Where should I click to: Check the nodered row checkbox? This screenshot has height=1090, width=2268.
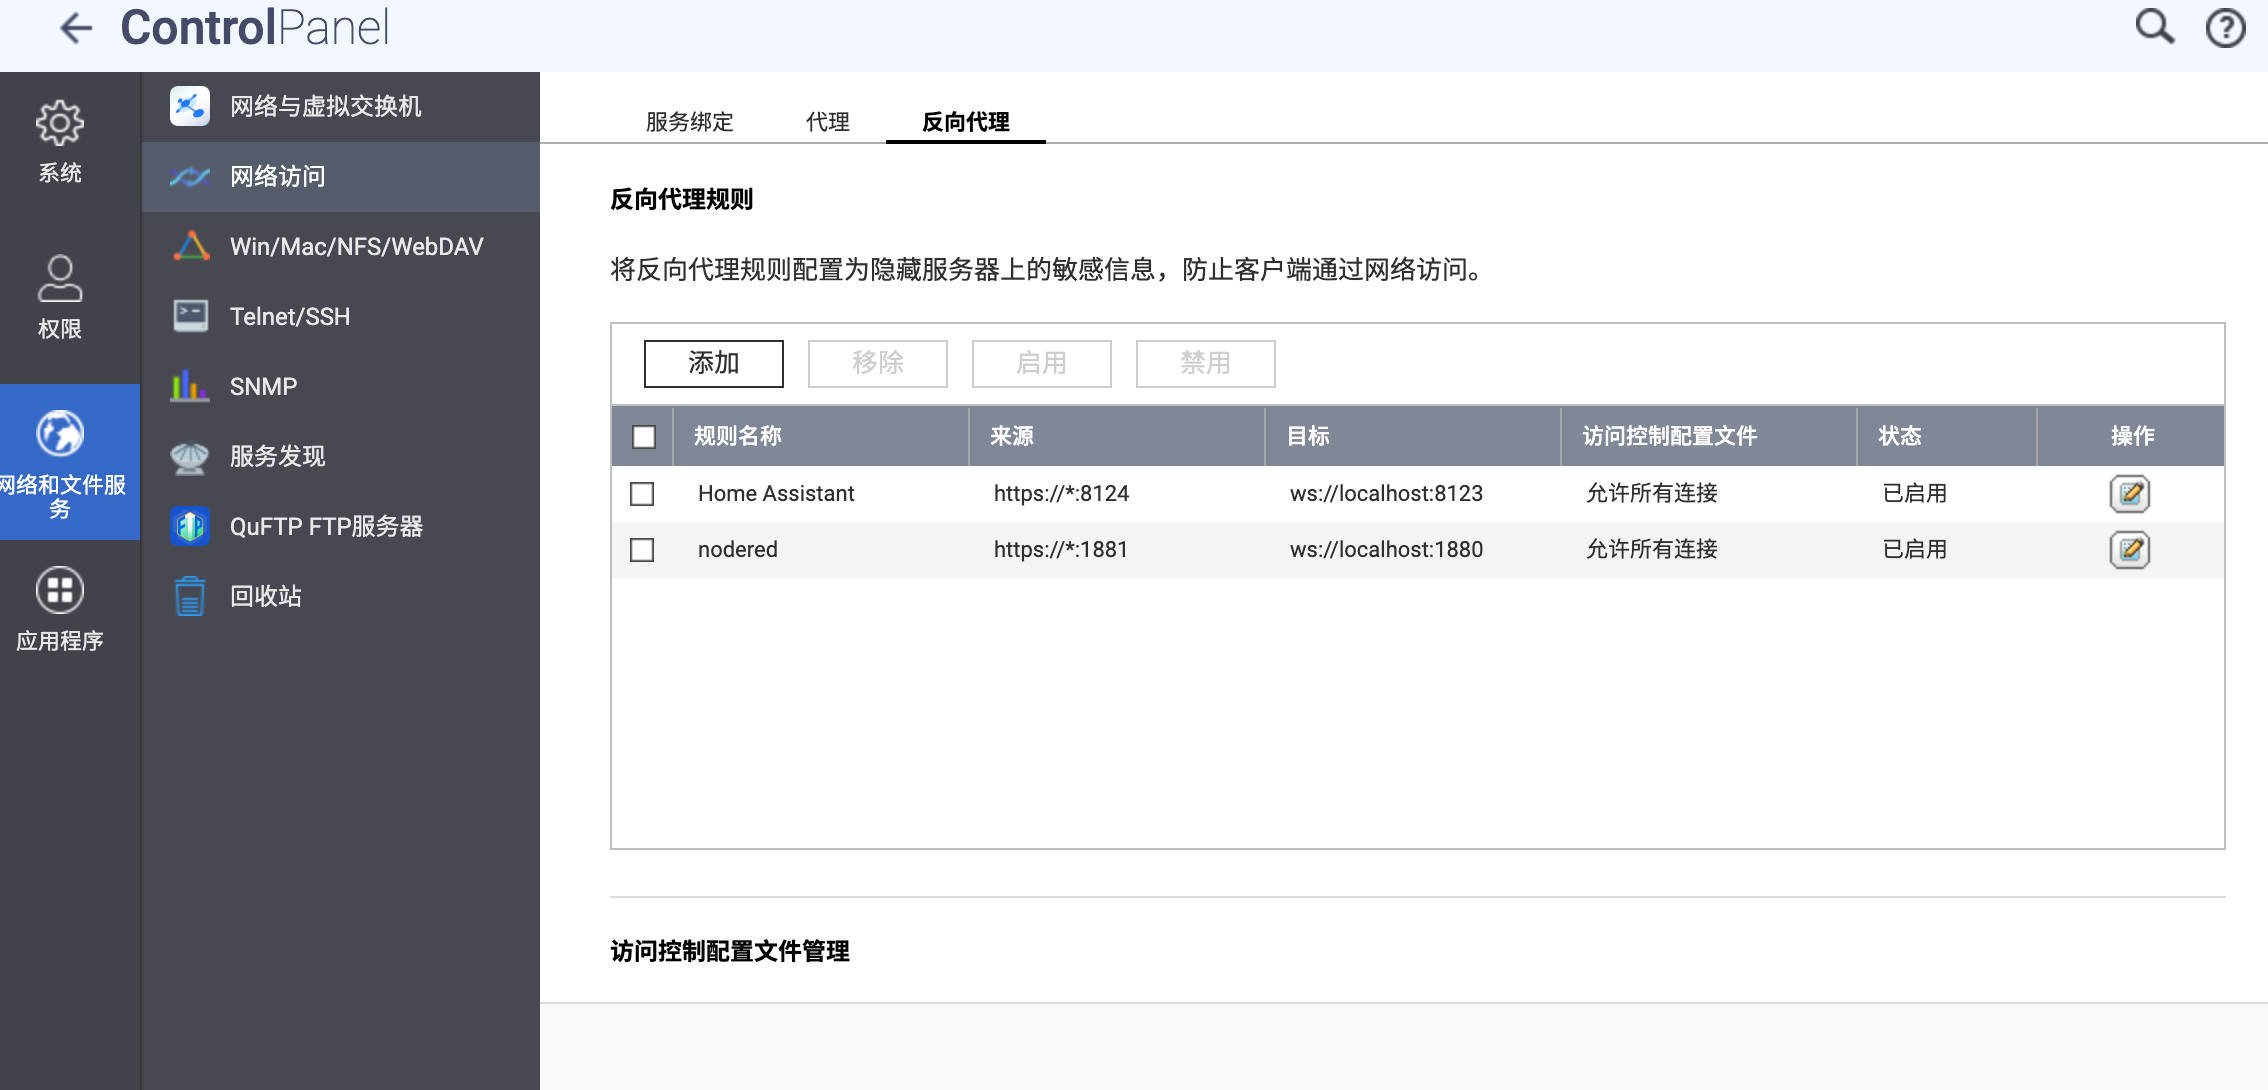pyautogui.click(x=642, y=550)
